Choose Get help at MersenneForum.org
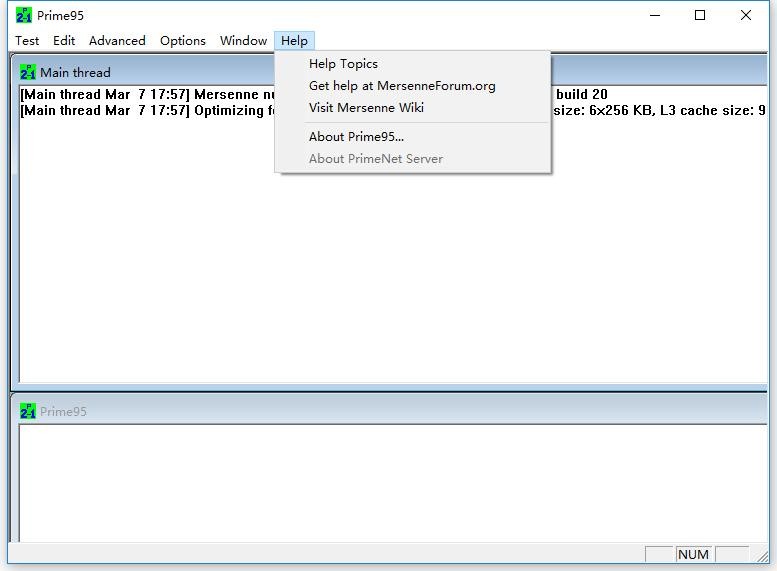 (412, 86)
